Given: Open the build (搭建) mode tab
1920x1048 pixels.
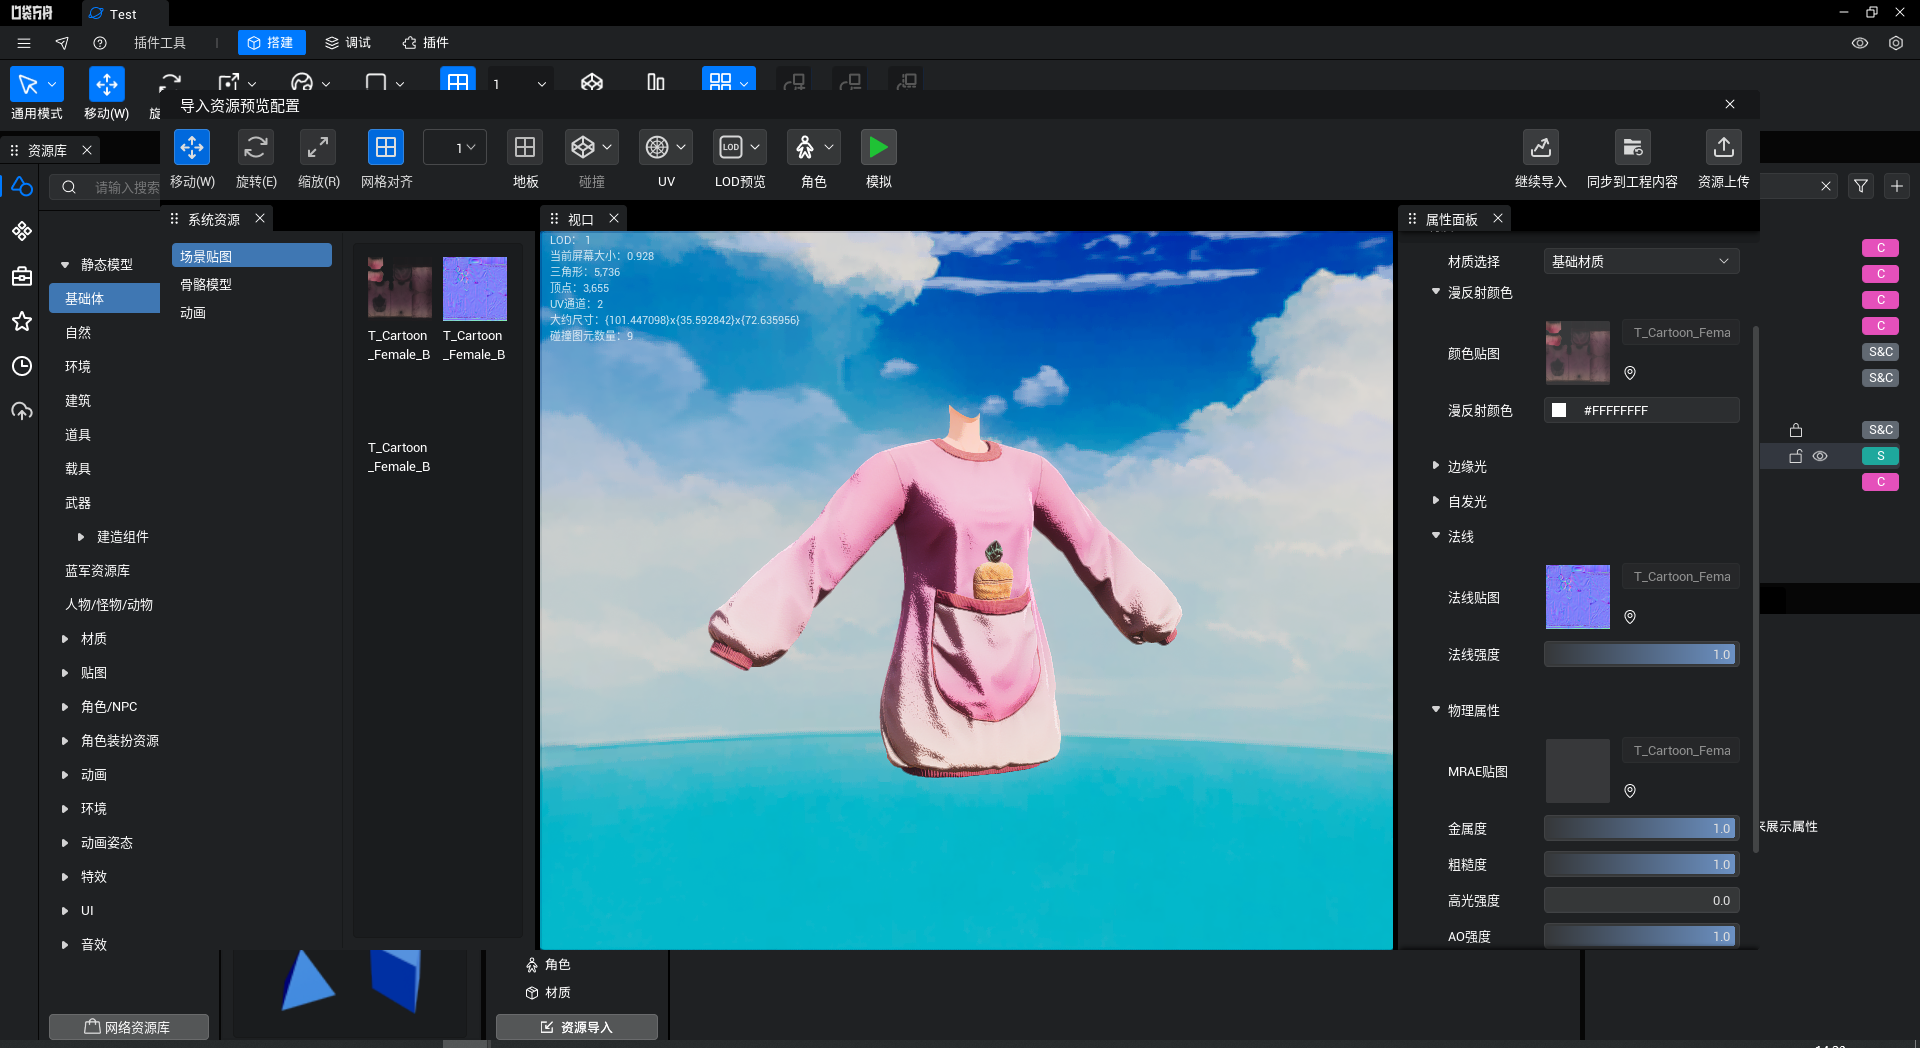Looking at the screenshot, I should [271, 42].
